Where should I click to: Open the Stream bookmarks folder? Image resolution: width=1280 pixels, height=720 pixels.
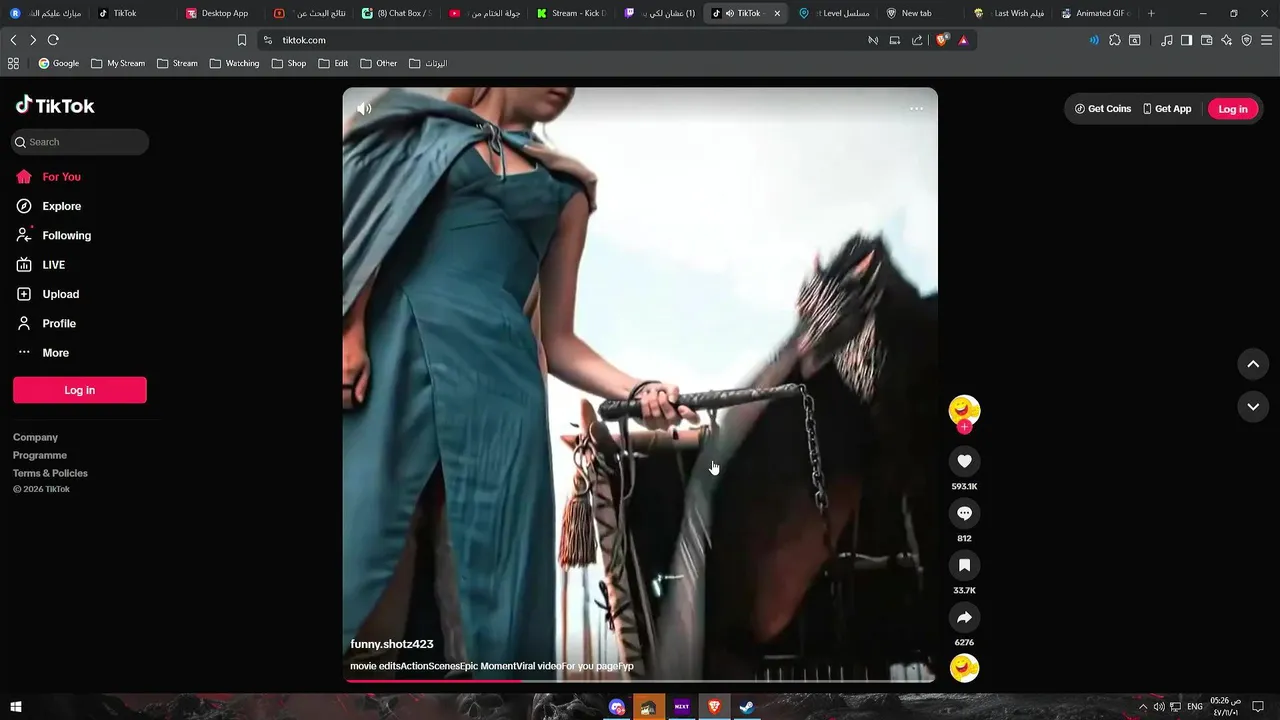(x=177, y=63)
